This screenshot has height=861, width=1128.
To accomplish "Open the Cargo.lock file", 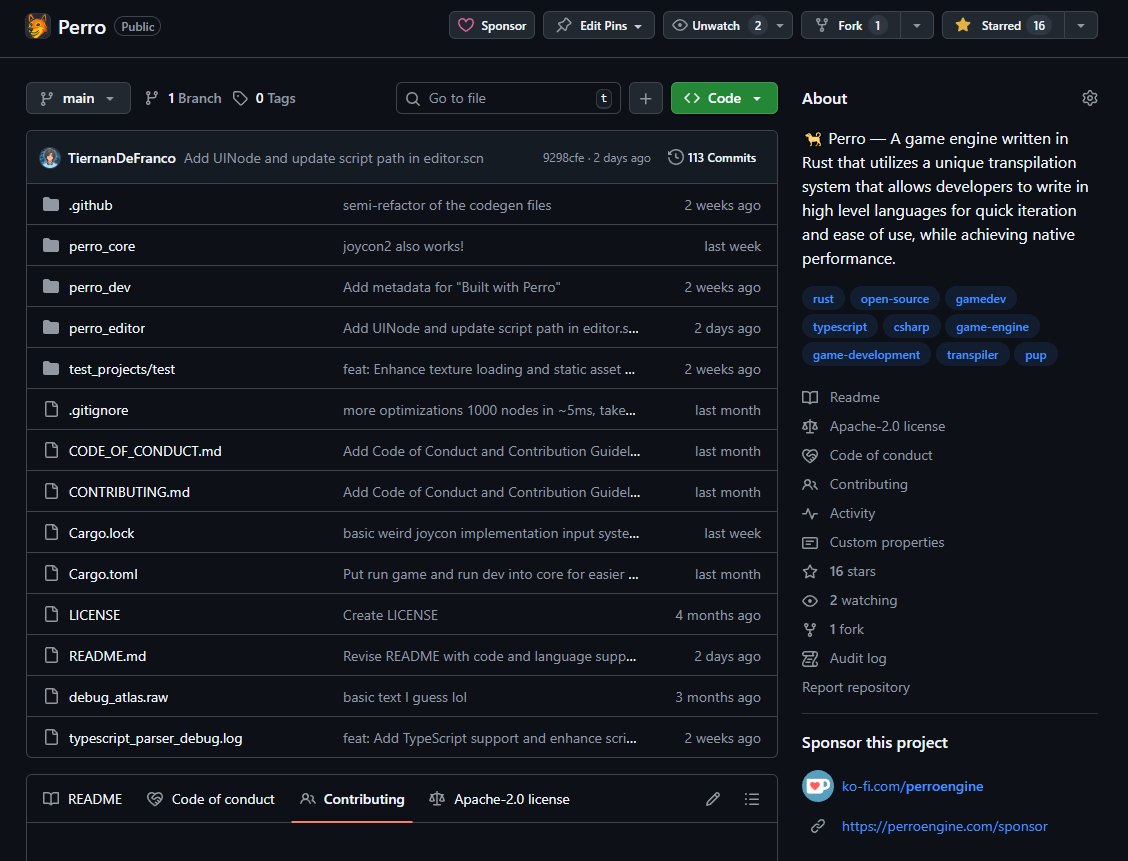I will [x=101, y=533].
